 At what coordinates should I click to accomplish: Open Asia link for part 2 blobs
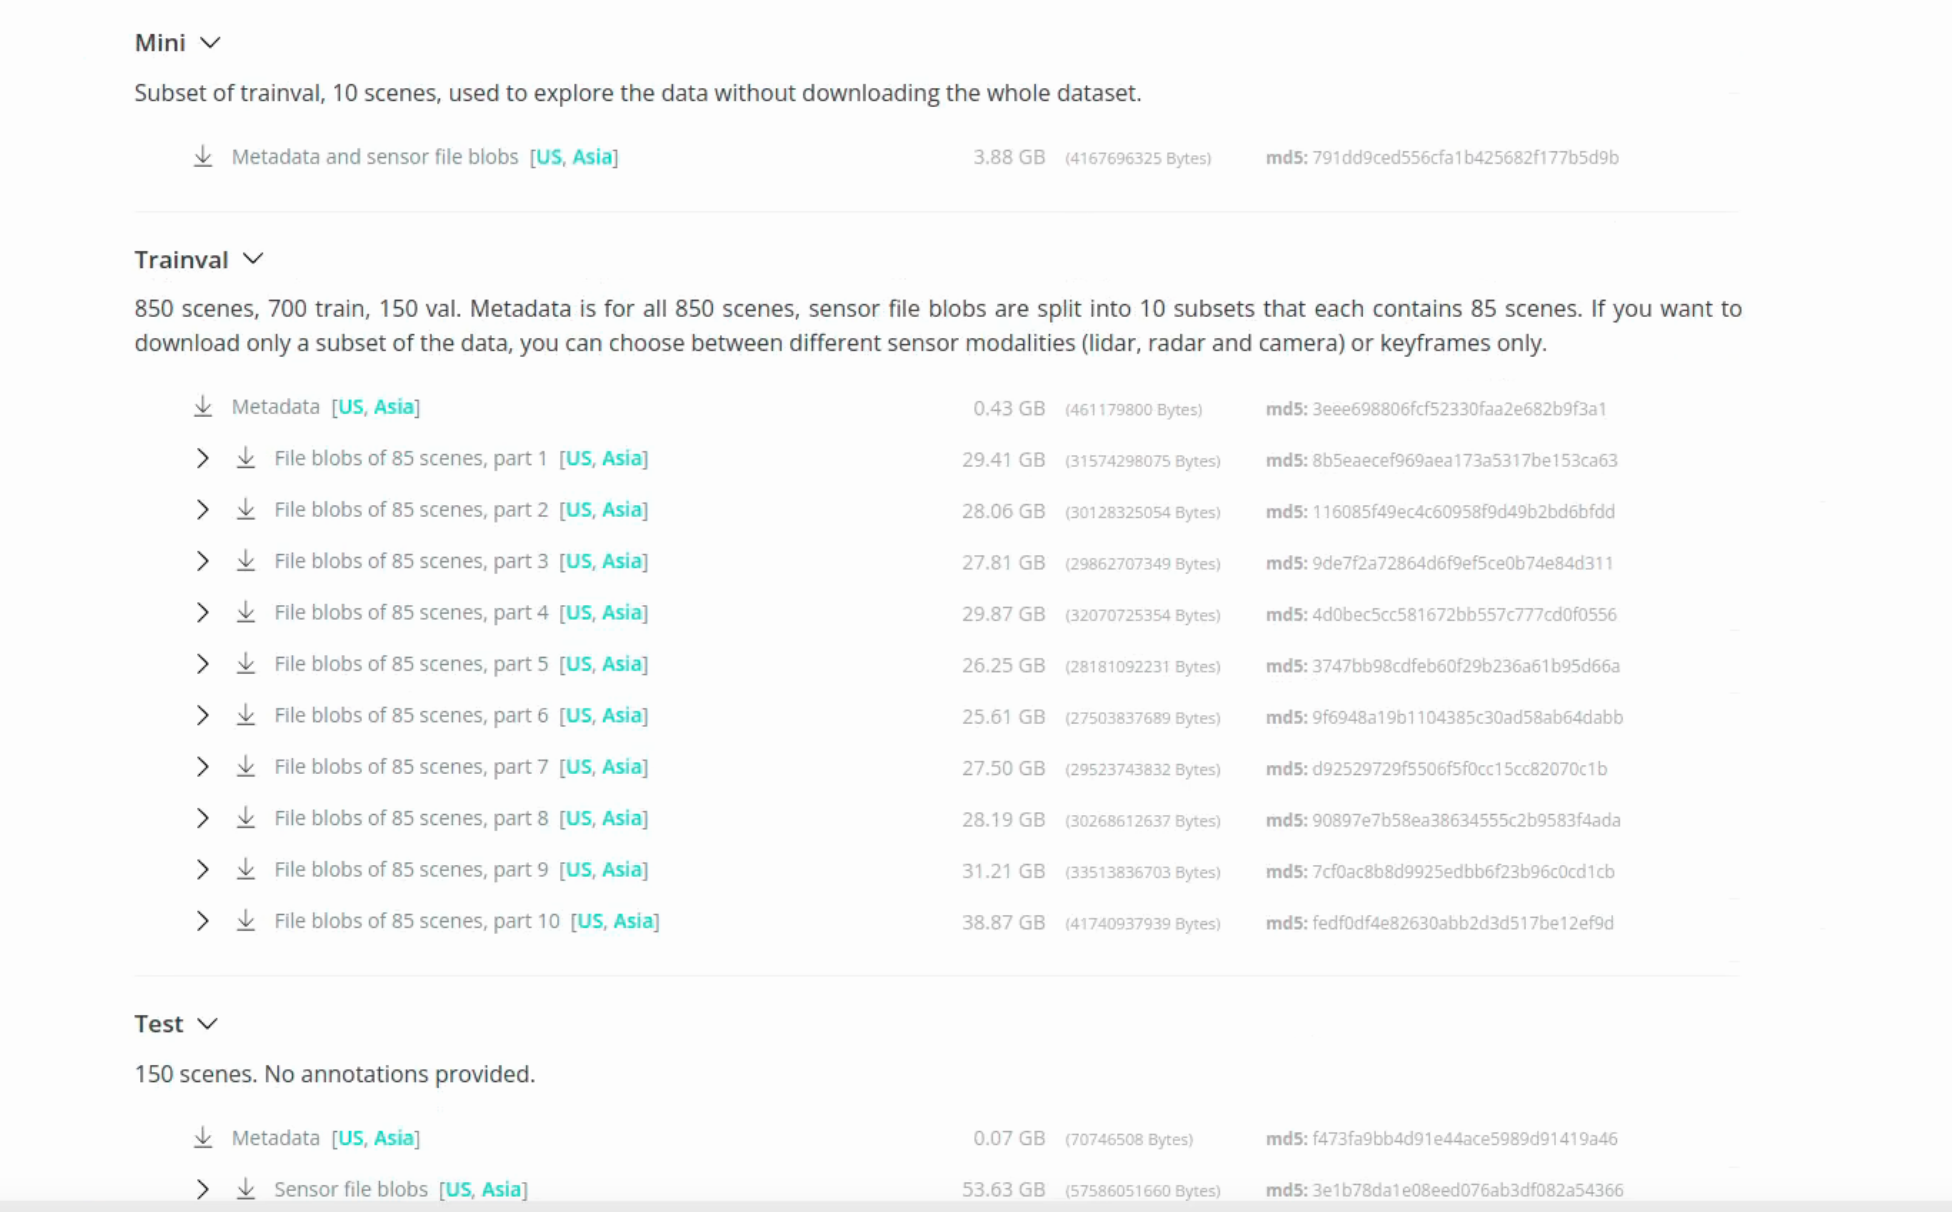tap(622, 510)
